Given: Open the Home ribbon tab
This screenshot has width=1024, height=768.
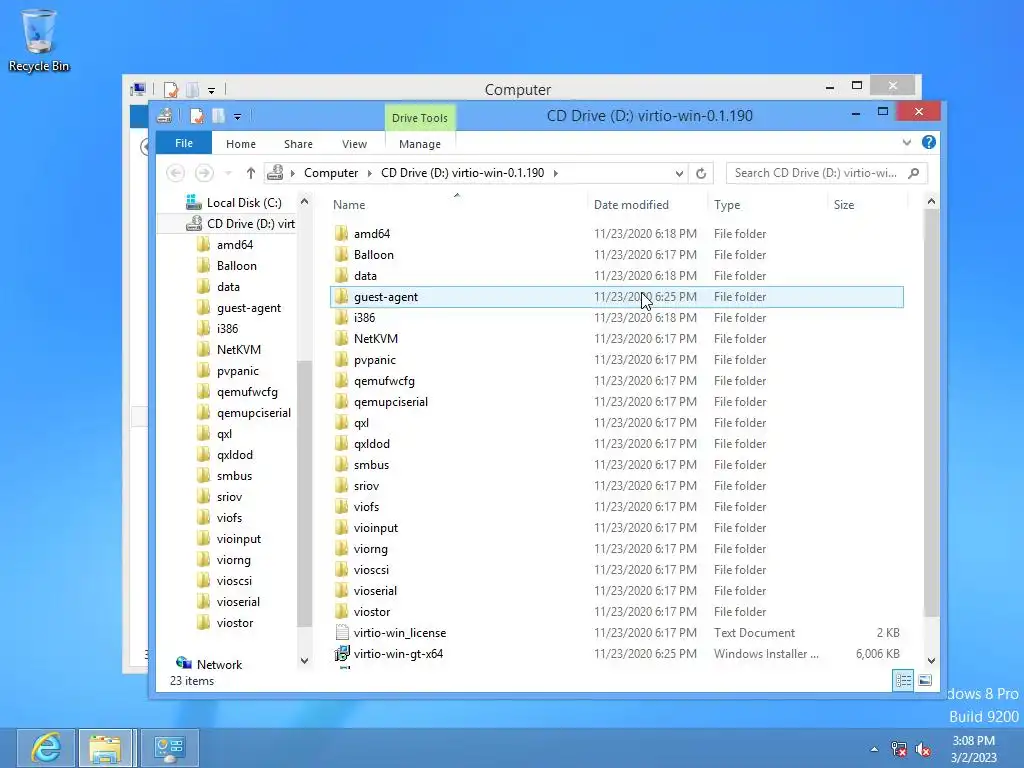Looking at the screenshot, I should click(x=241, y=144).
